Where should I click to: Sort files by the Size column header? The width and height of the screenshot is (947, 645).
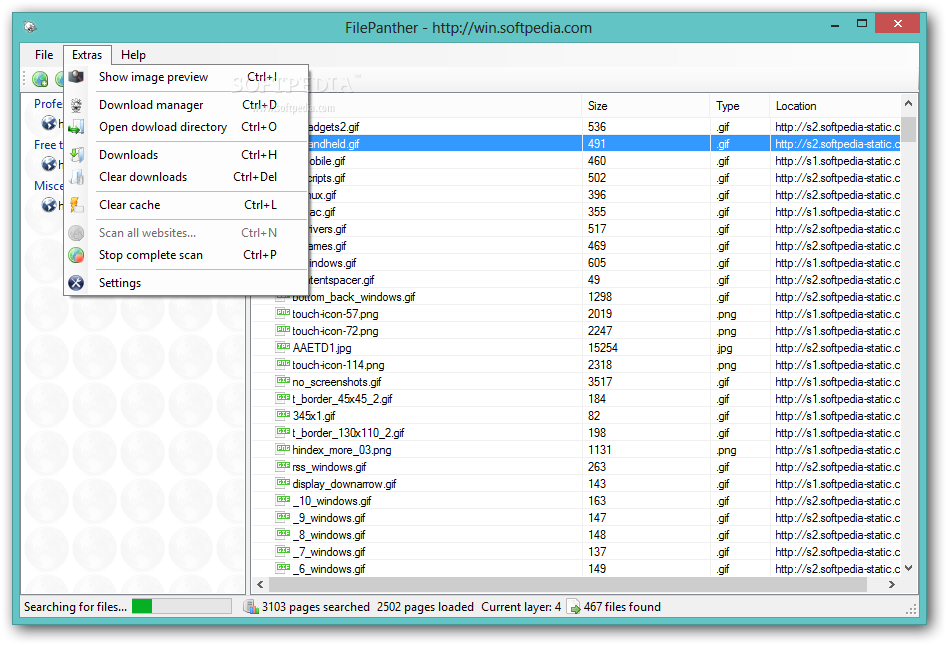644,106
